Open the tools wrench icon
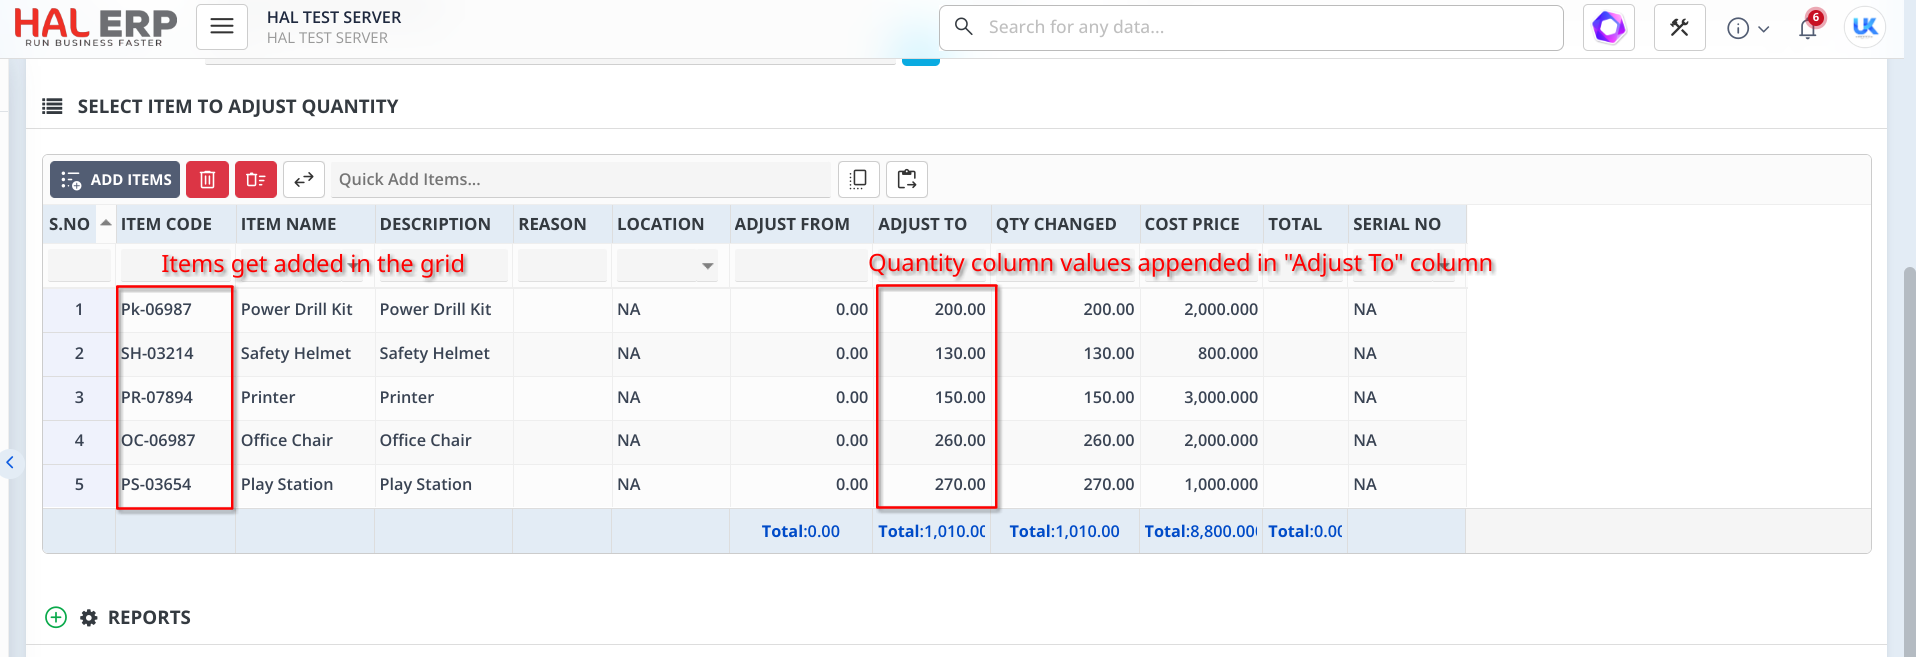Image resolution: width=1916 pixels, height=657 pixels. click(1680, 27)
